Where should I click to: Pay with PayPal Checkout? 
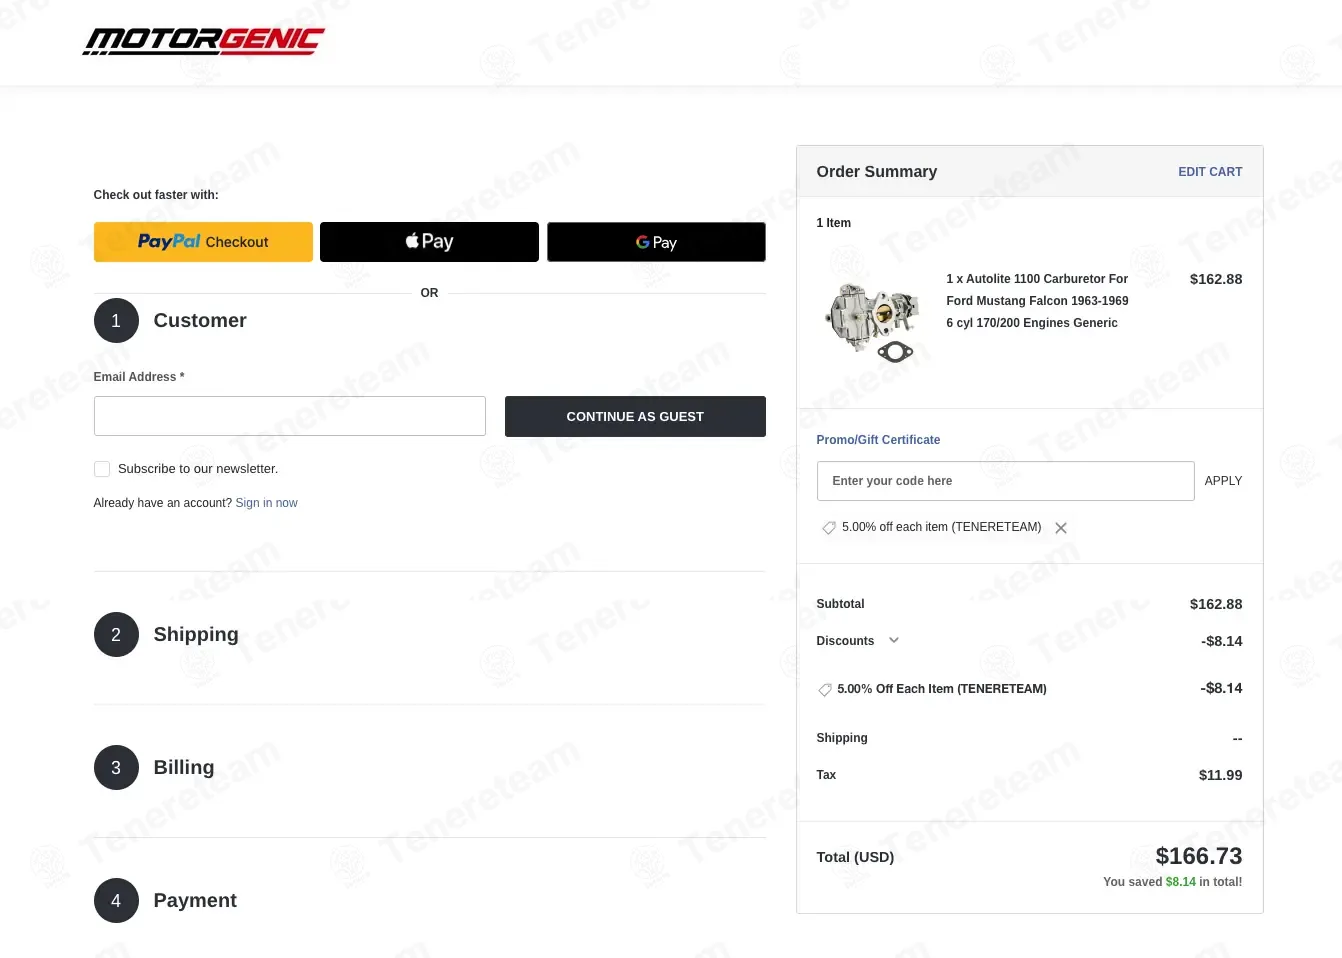(x=203, y=242)
